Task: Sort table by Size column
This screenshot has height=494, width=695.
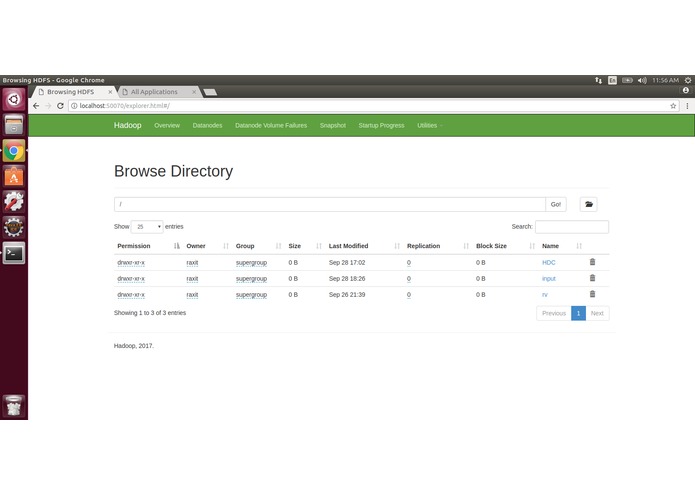Action: coord(305,246)
